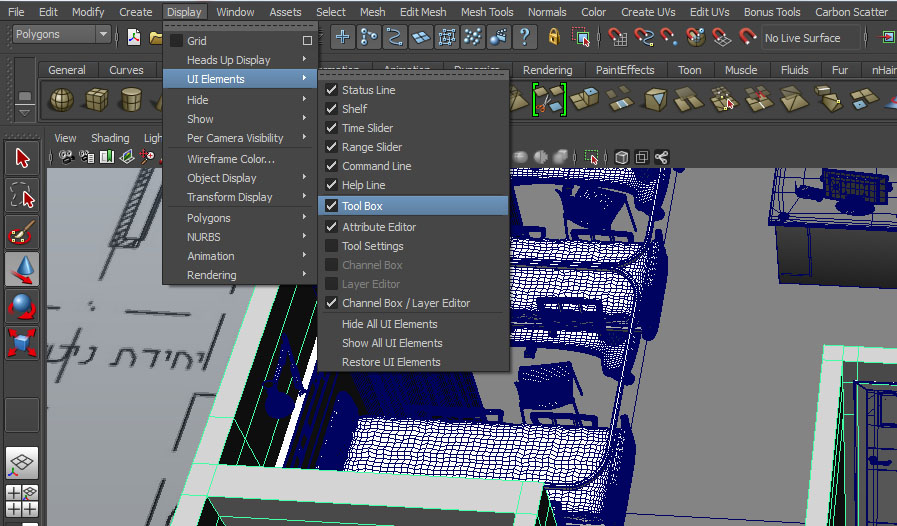Switch to the Rendering shelf tab
897x526 pixels.
point(547,70)
